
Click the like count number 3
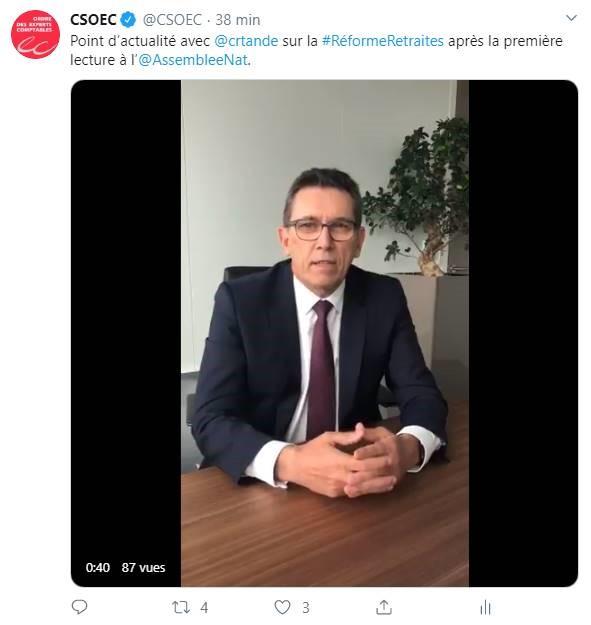point(306,608)
